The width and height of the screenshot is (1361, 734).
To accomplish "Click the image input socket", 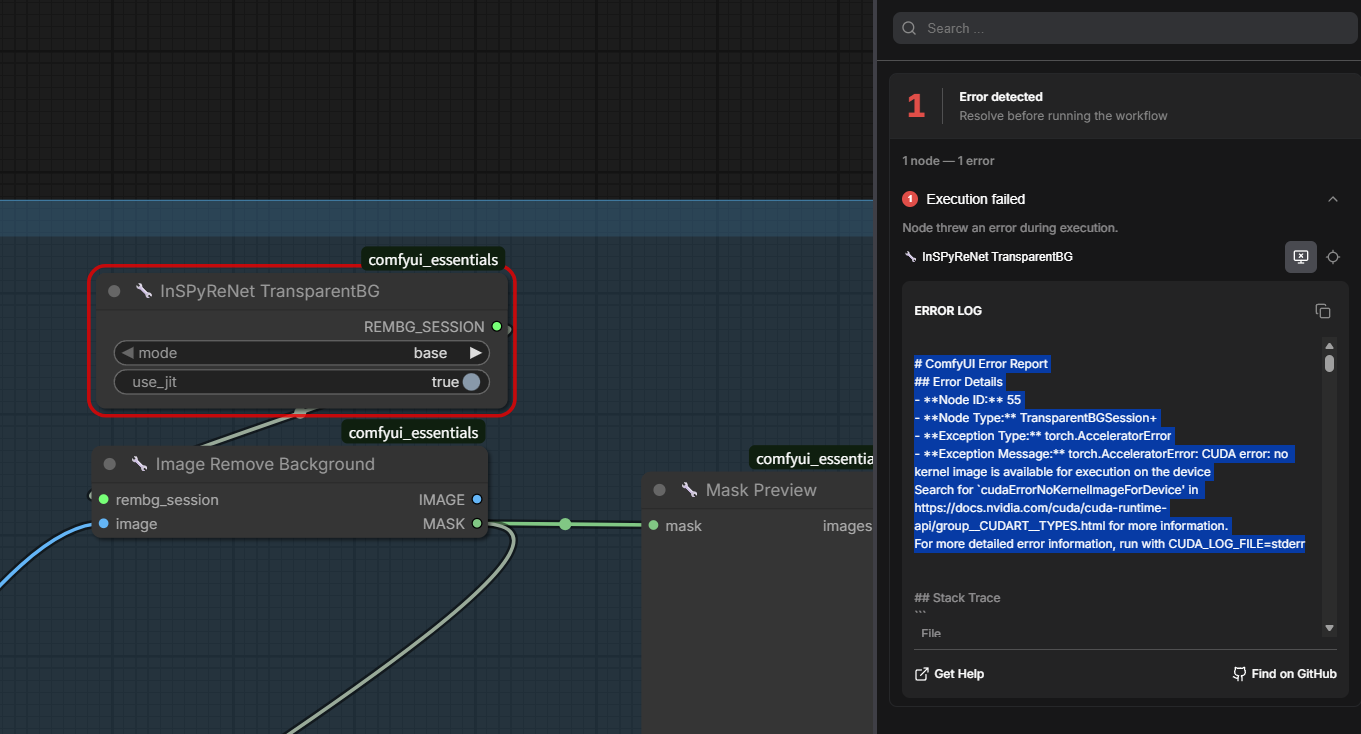I will 104,523.
